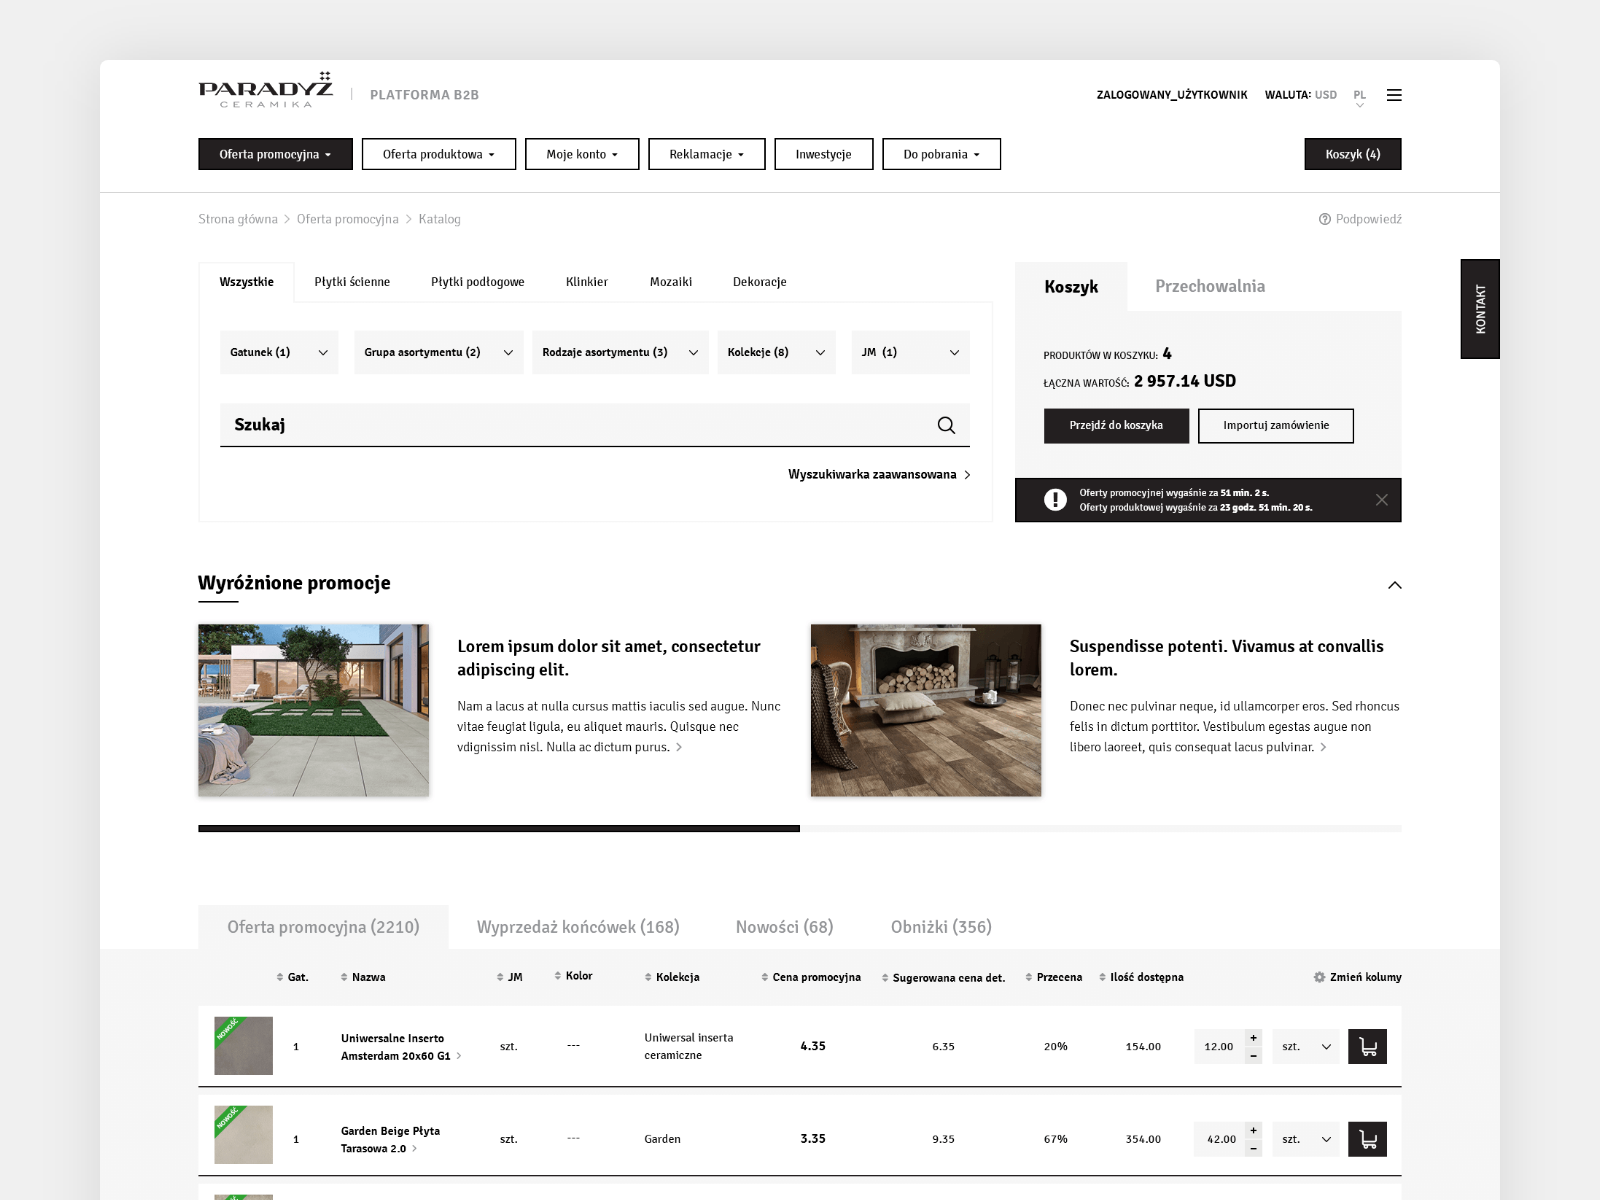Expand the Gatunek (1) filter
This screenshot has width=1600, height=1200.
click(279, 352)
